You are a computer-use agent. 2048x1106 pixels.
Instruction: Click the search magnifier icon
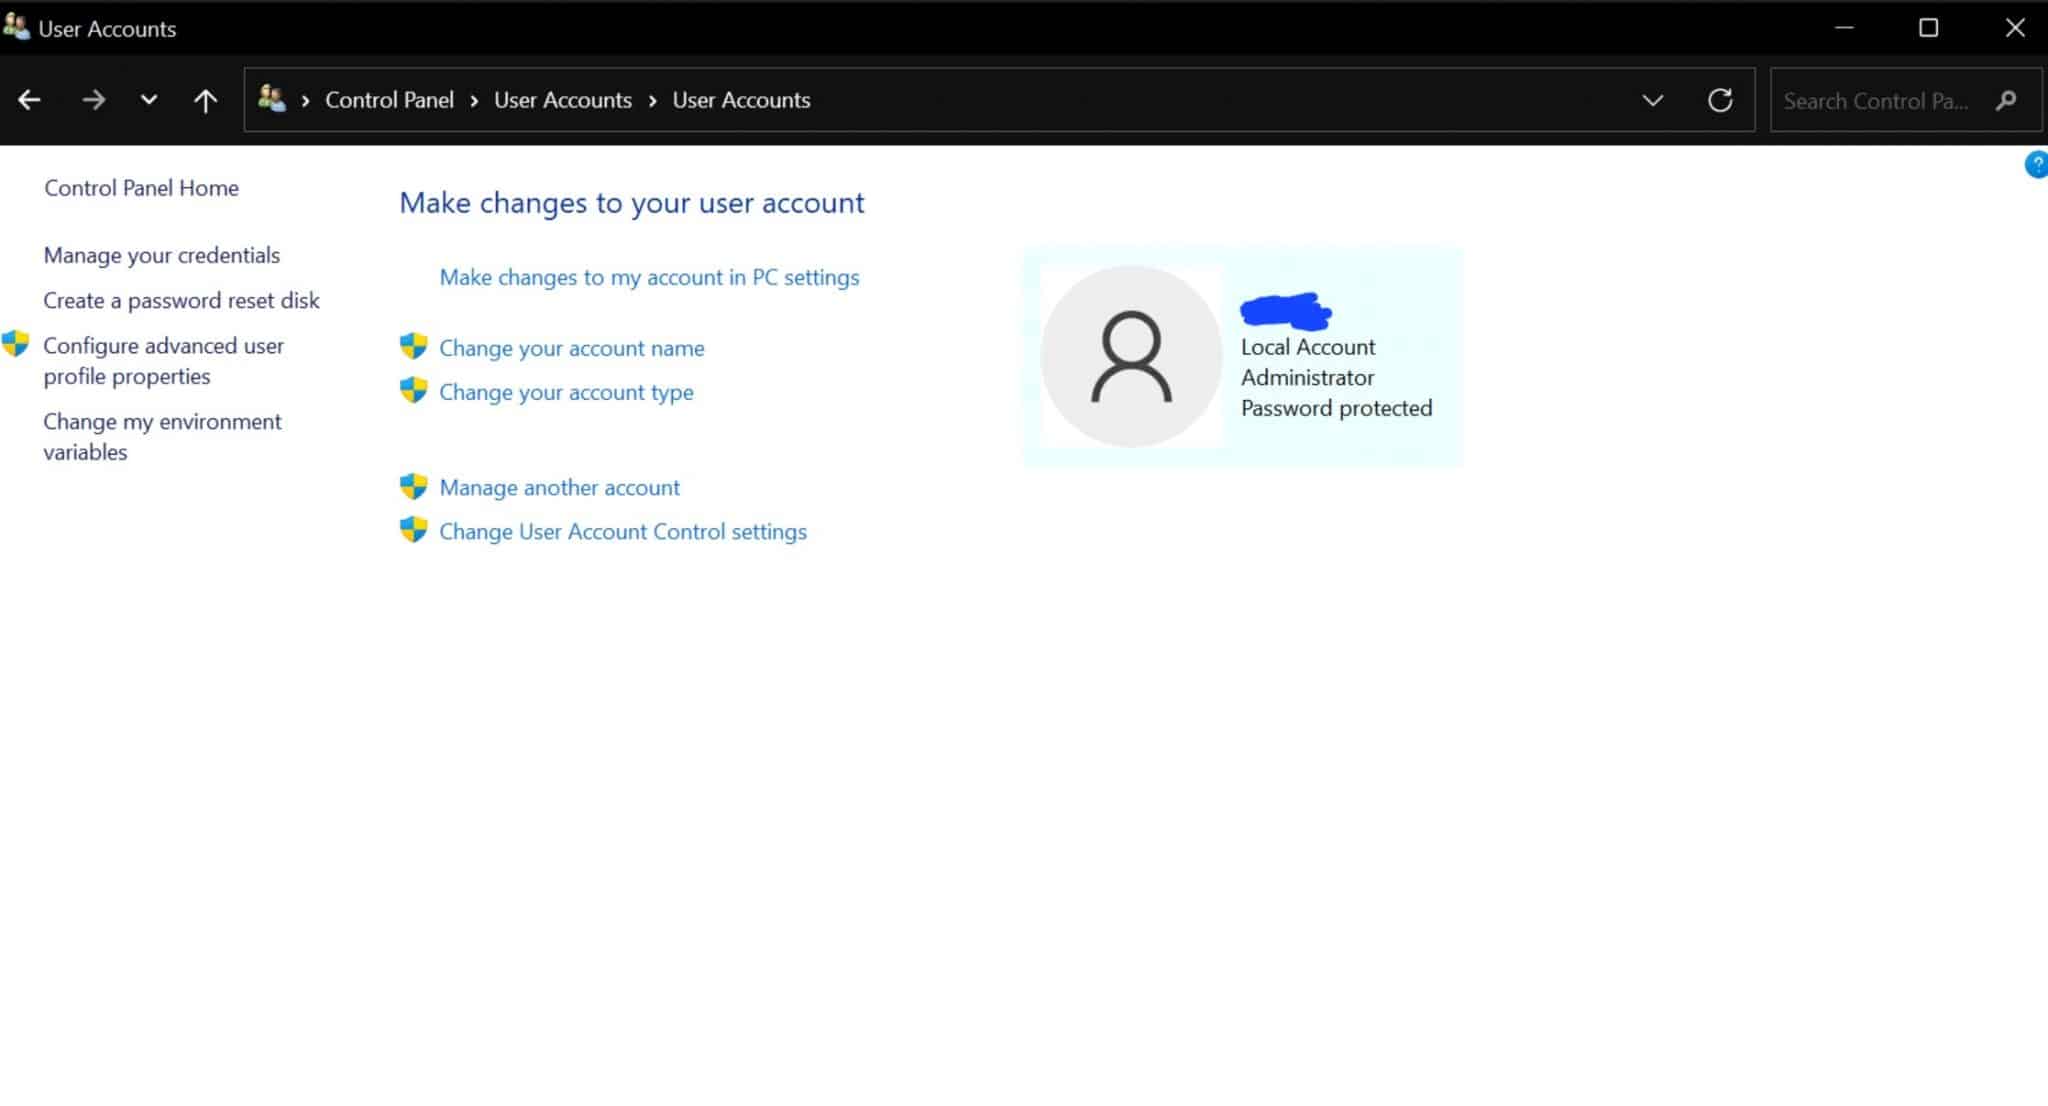[x=2005, y=100]
